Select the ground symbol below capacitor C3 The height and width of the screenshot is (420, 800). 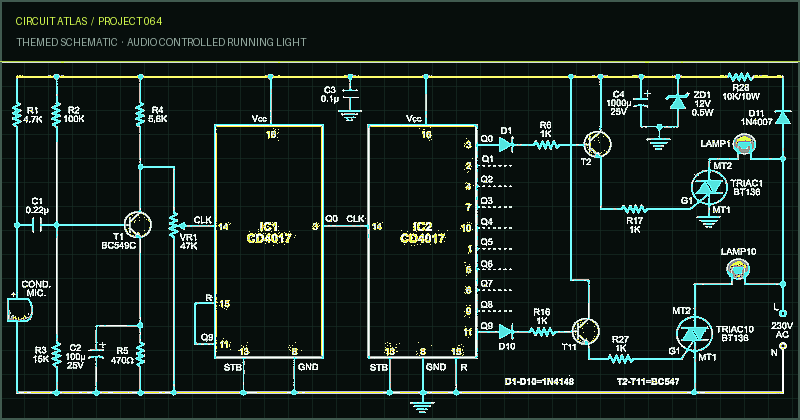349,116
